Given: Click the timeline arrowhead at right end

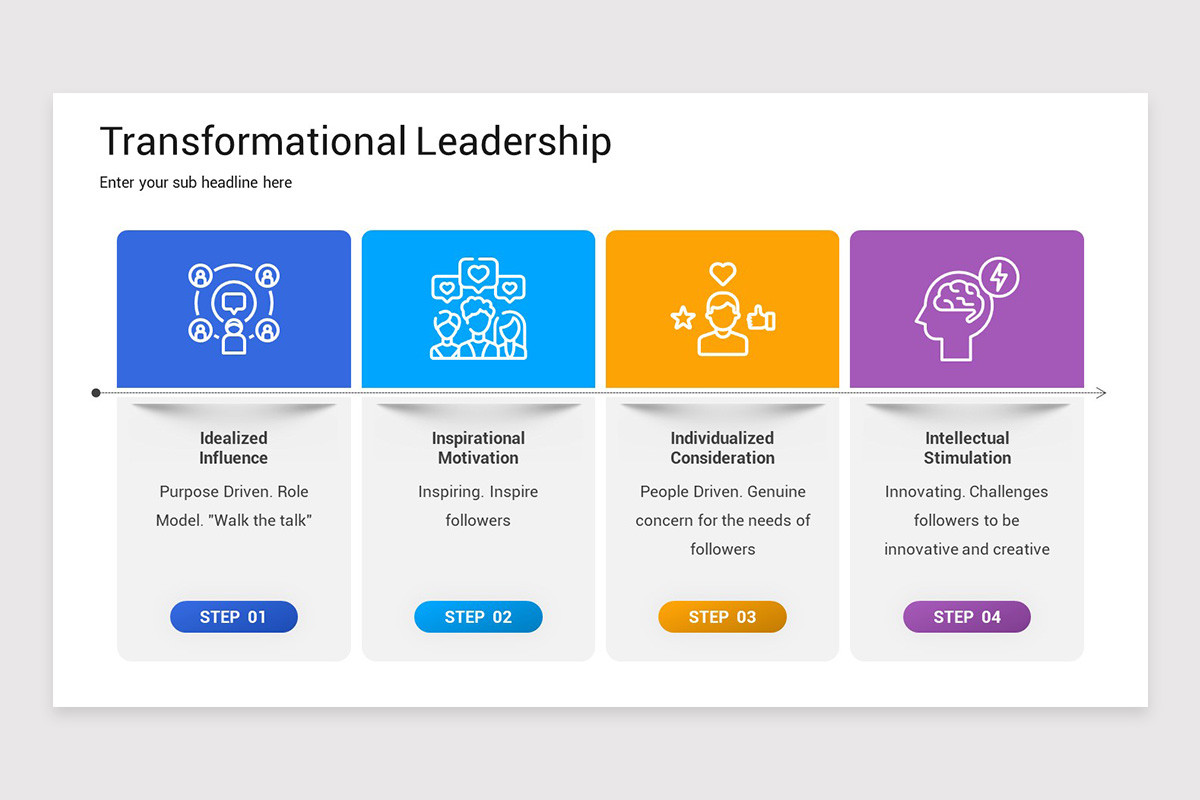Looking at the screenshot, I should point(1101,393).
